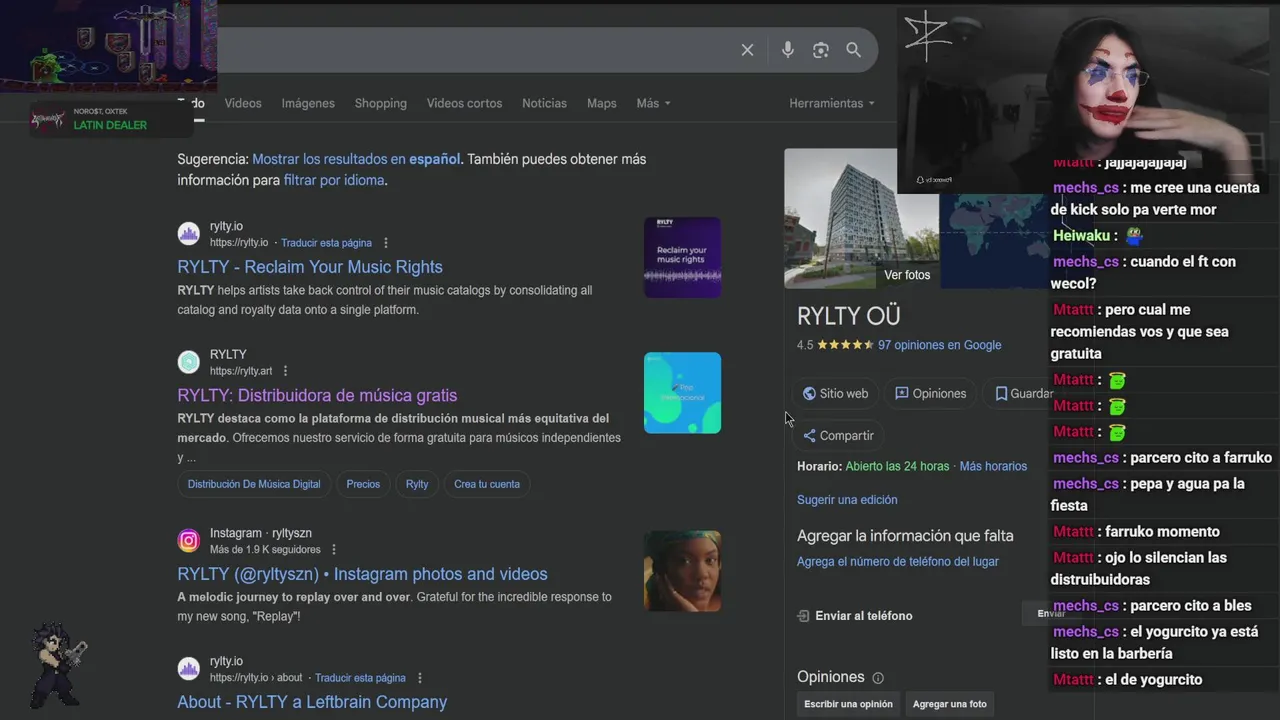Click rylty.art result thumbnail image
This screenshot has height=720, width=1280.
(682, 393)
